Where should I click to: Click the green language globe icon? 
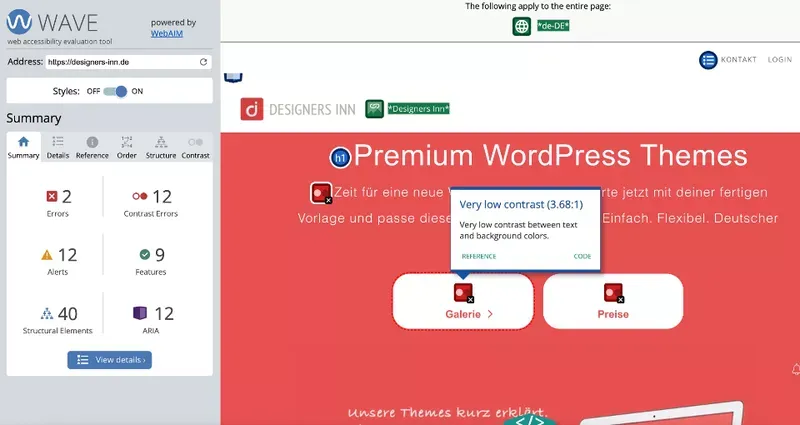click(522, 26)
